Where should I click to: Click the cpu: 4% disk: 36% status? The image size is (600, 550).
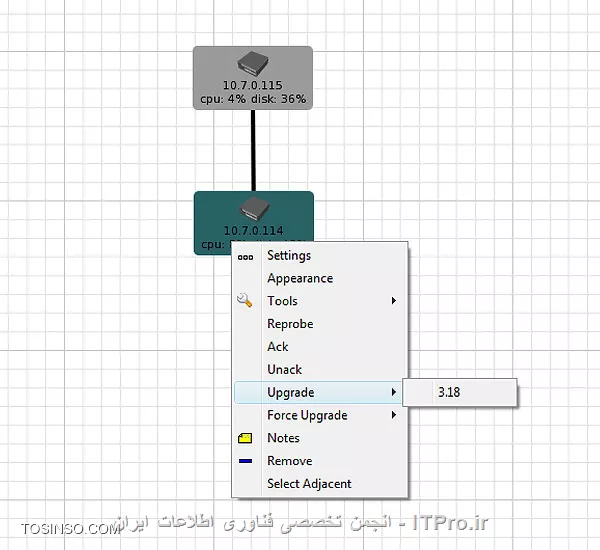click(x=253, y=99)
